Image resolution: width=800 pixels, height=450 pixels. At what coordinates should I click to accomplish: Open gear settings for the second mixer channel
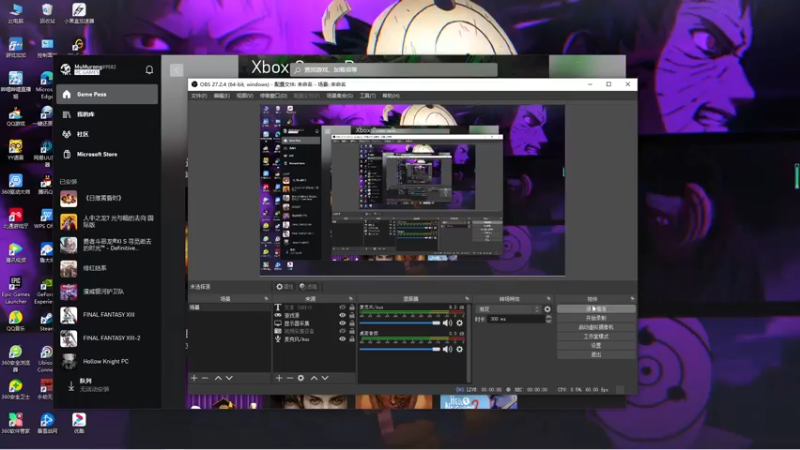[460, 349]
